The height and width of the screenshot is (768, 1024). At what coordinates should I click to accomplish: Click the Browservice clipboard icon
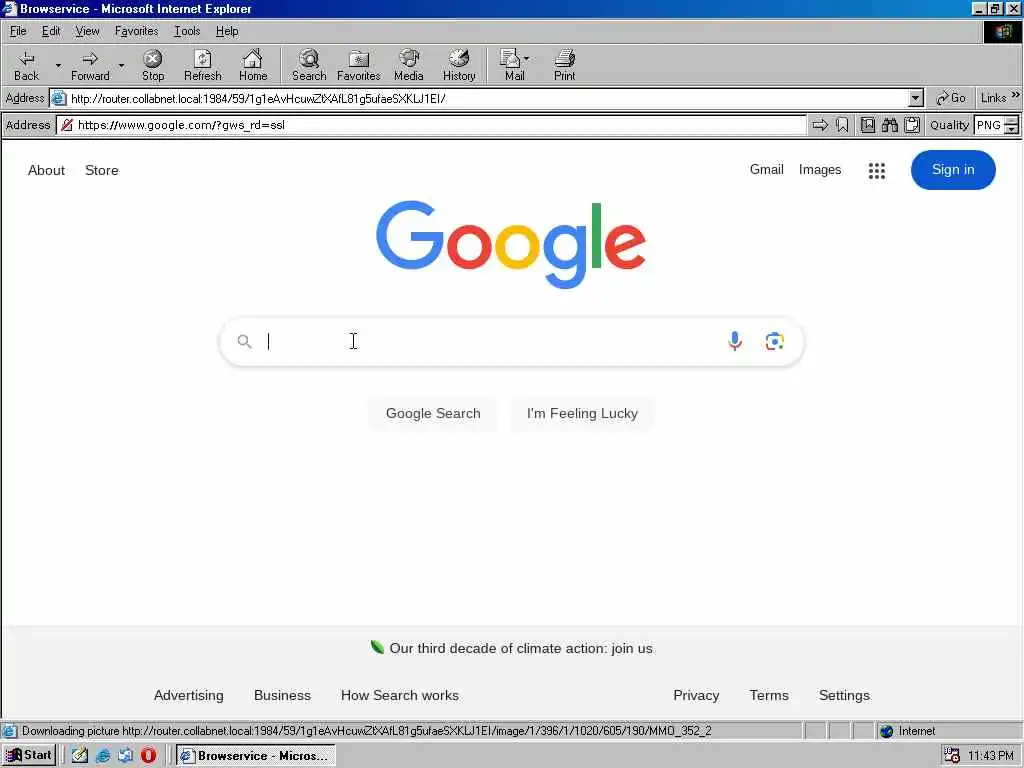click(x=912, y=125)
